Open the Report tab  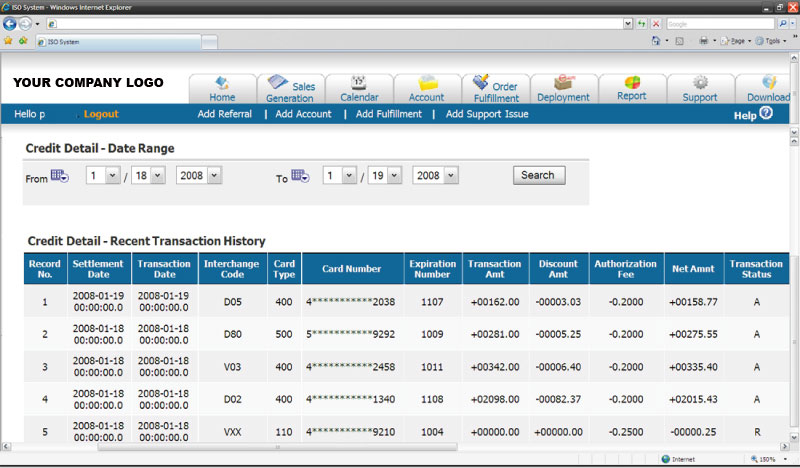click(632, 89)
